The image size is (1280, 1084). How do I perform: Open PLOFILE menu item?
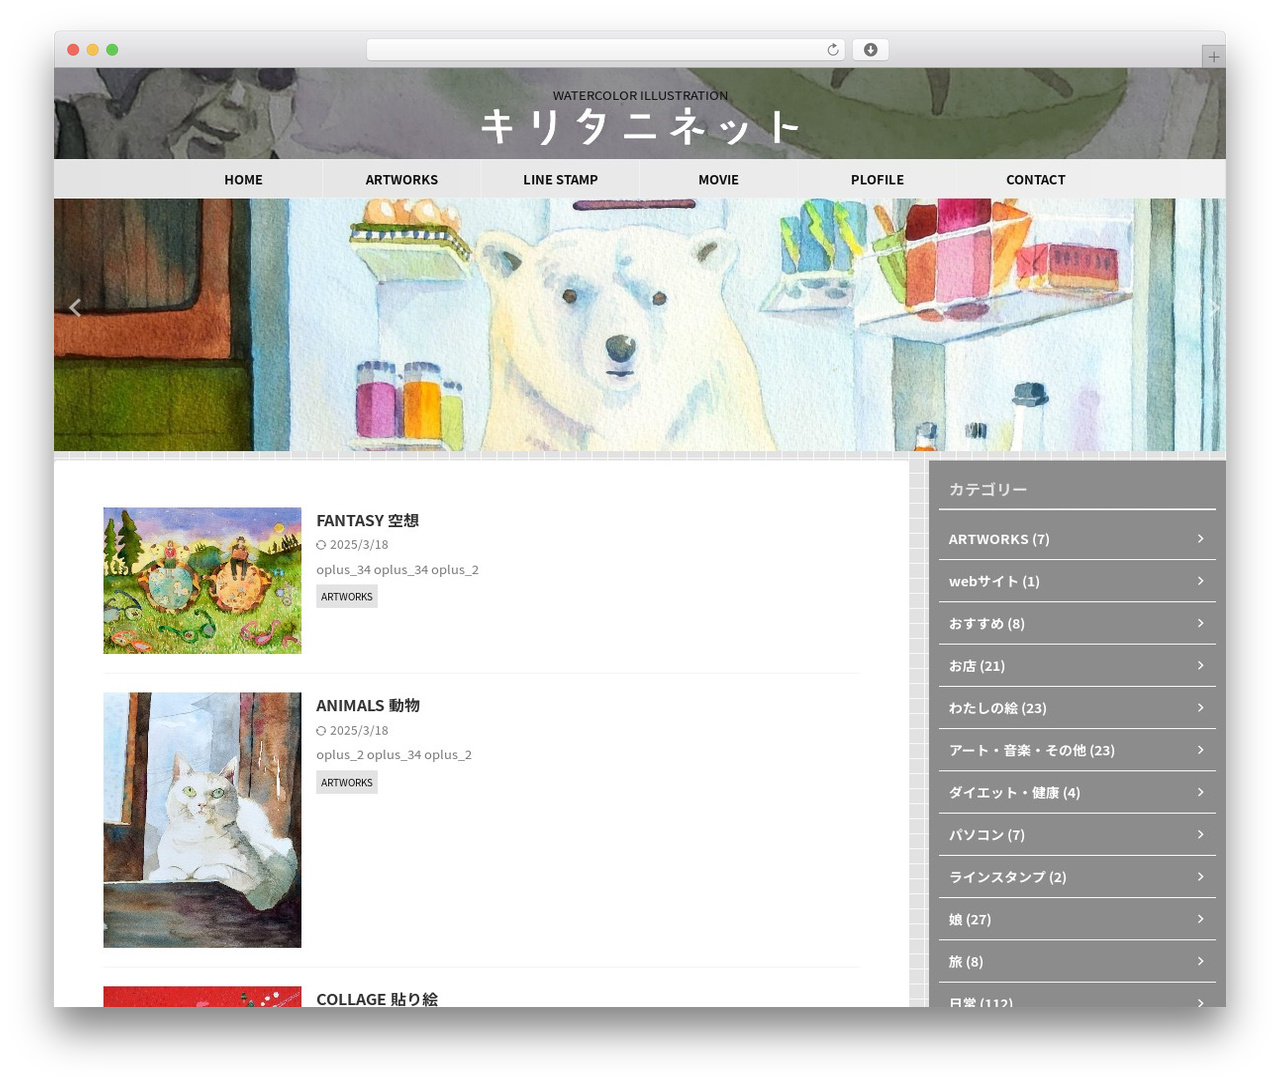[877, 180]
